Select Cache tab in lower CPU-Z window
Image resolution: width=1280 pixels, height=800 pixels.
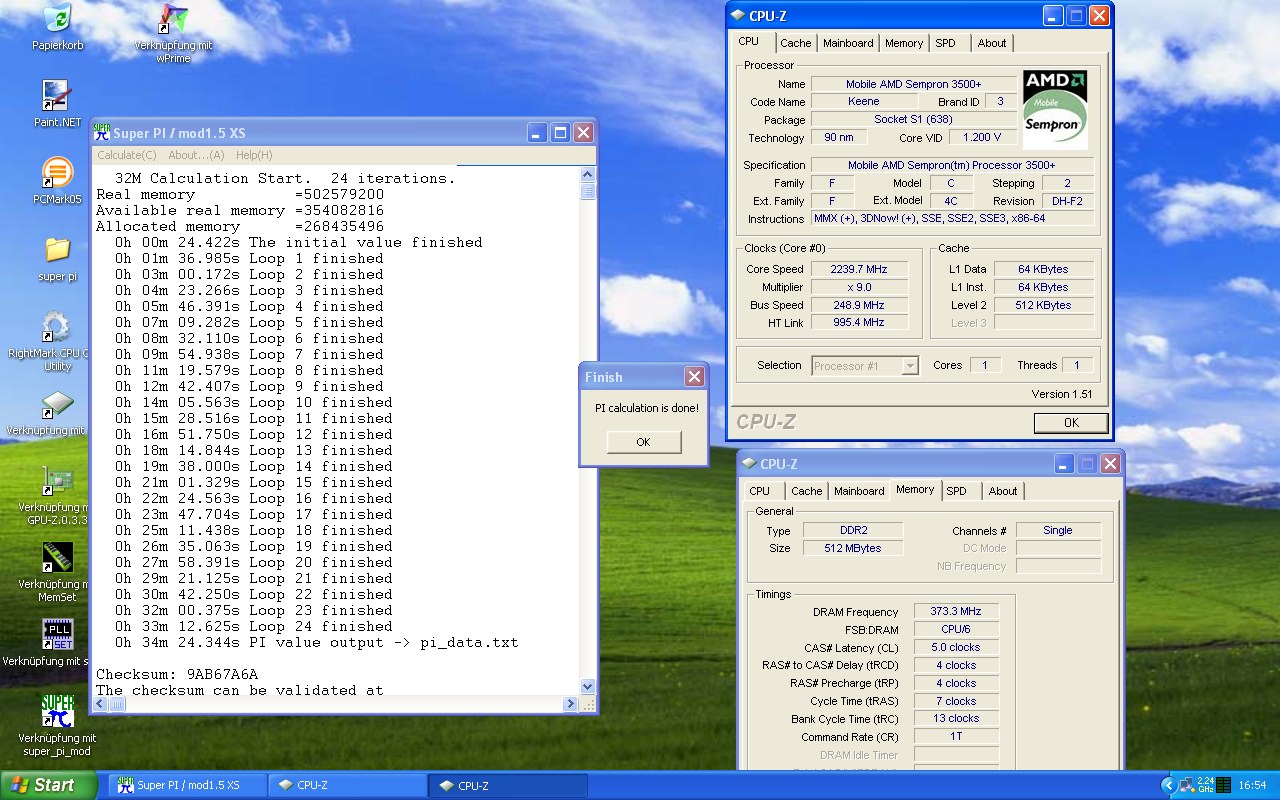click(807, 491)
